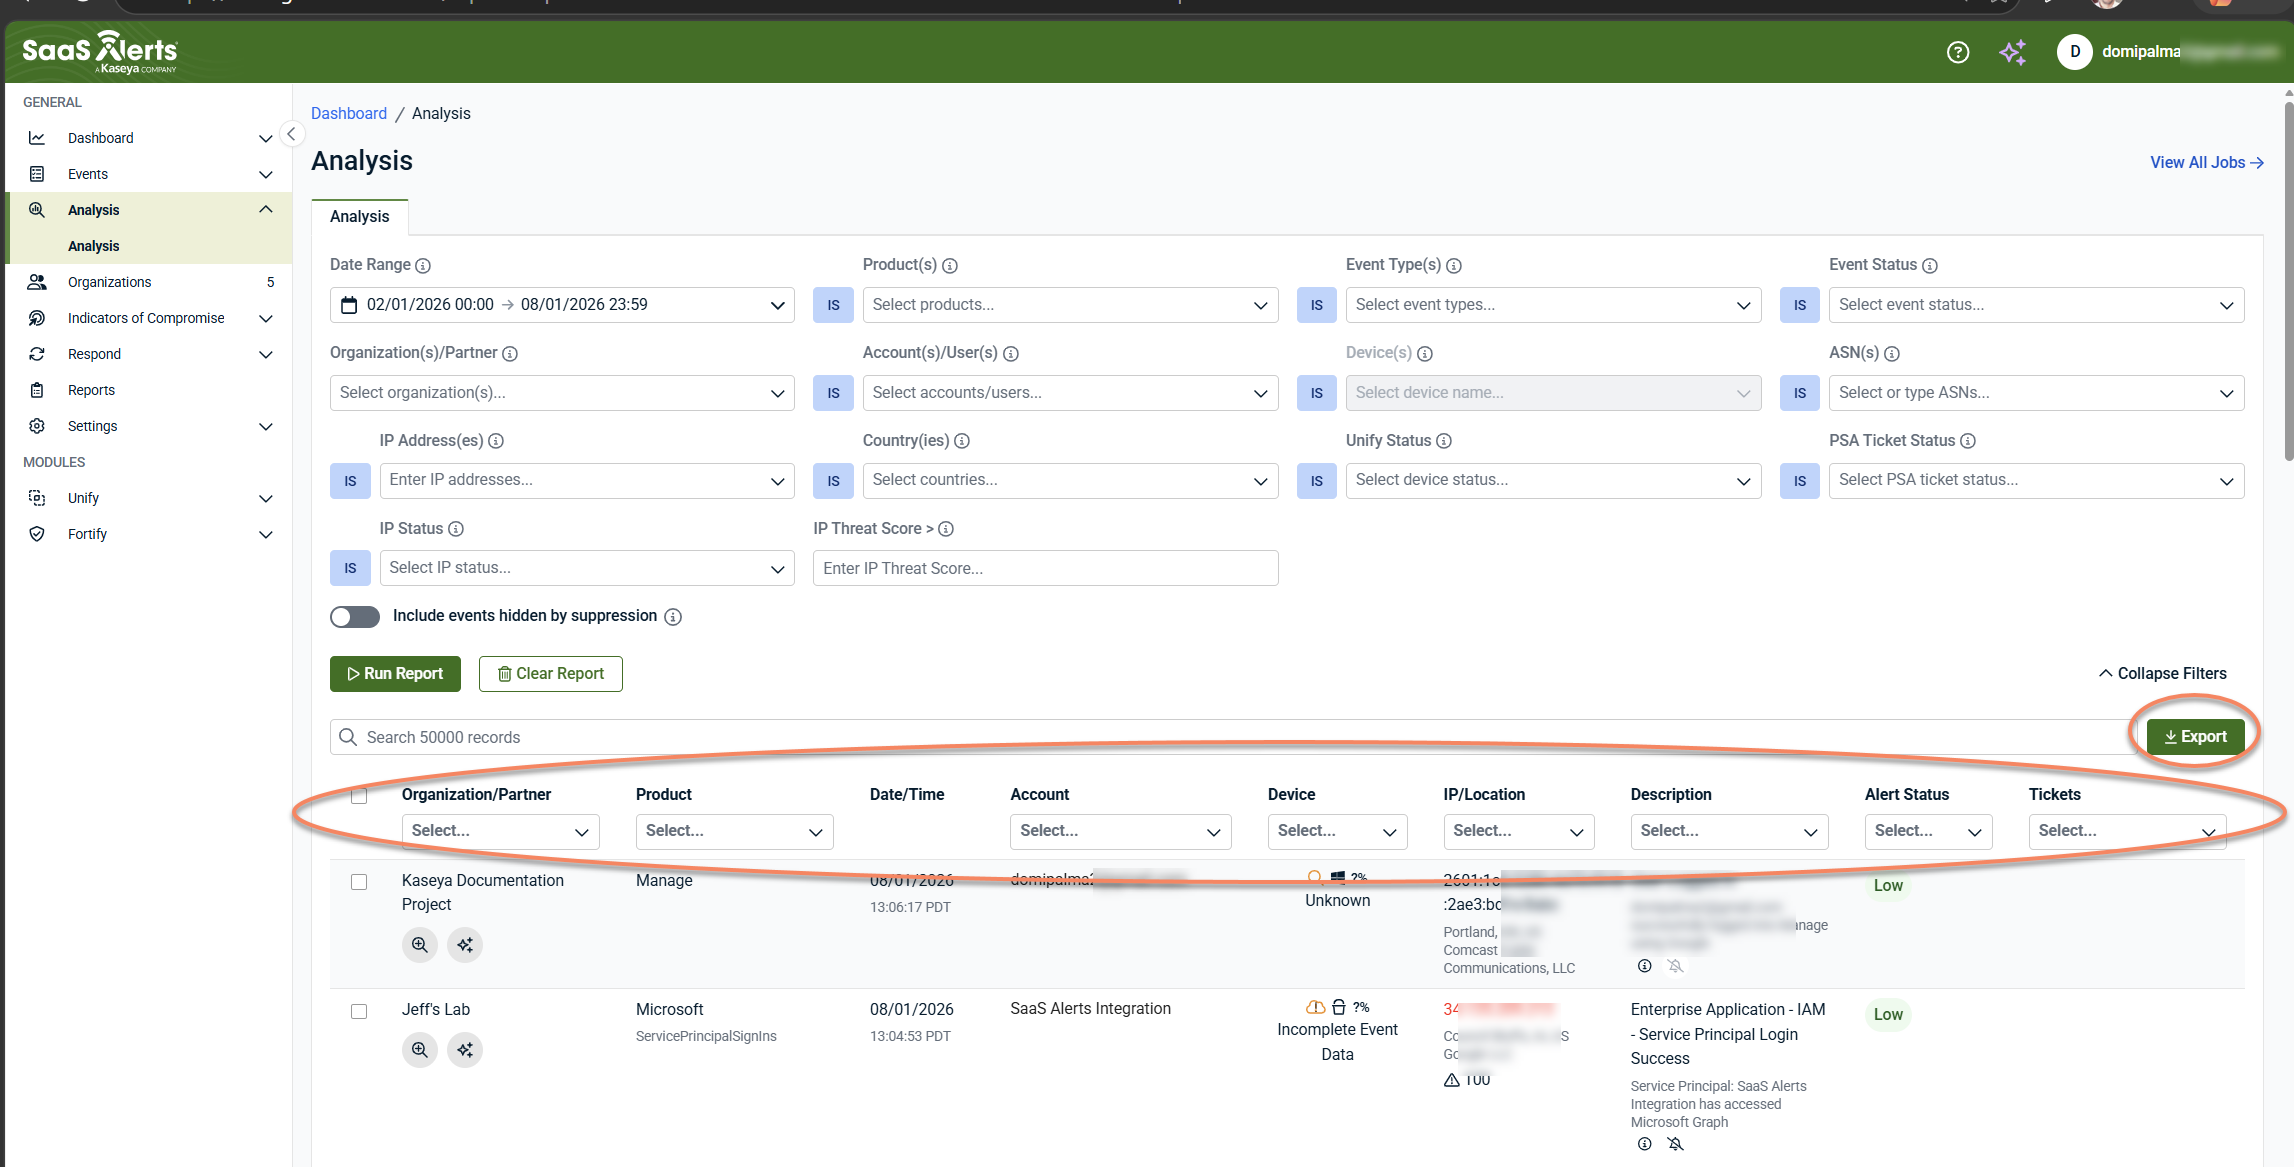Open the Select PSA ticket status dropdown
The image size is (2294, 1167).
(2037, 481)
